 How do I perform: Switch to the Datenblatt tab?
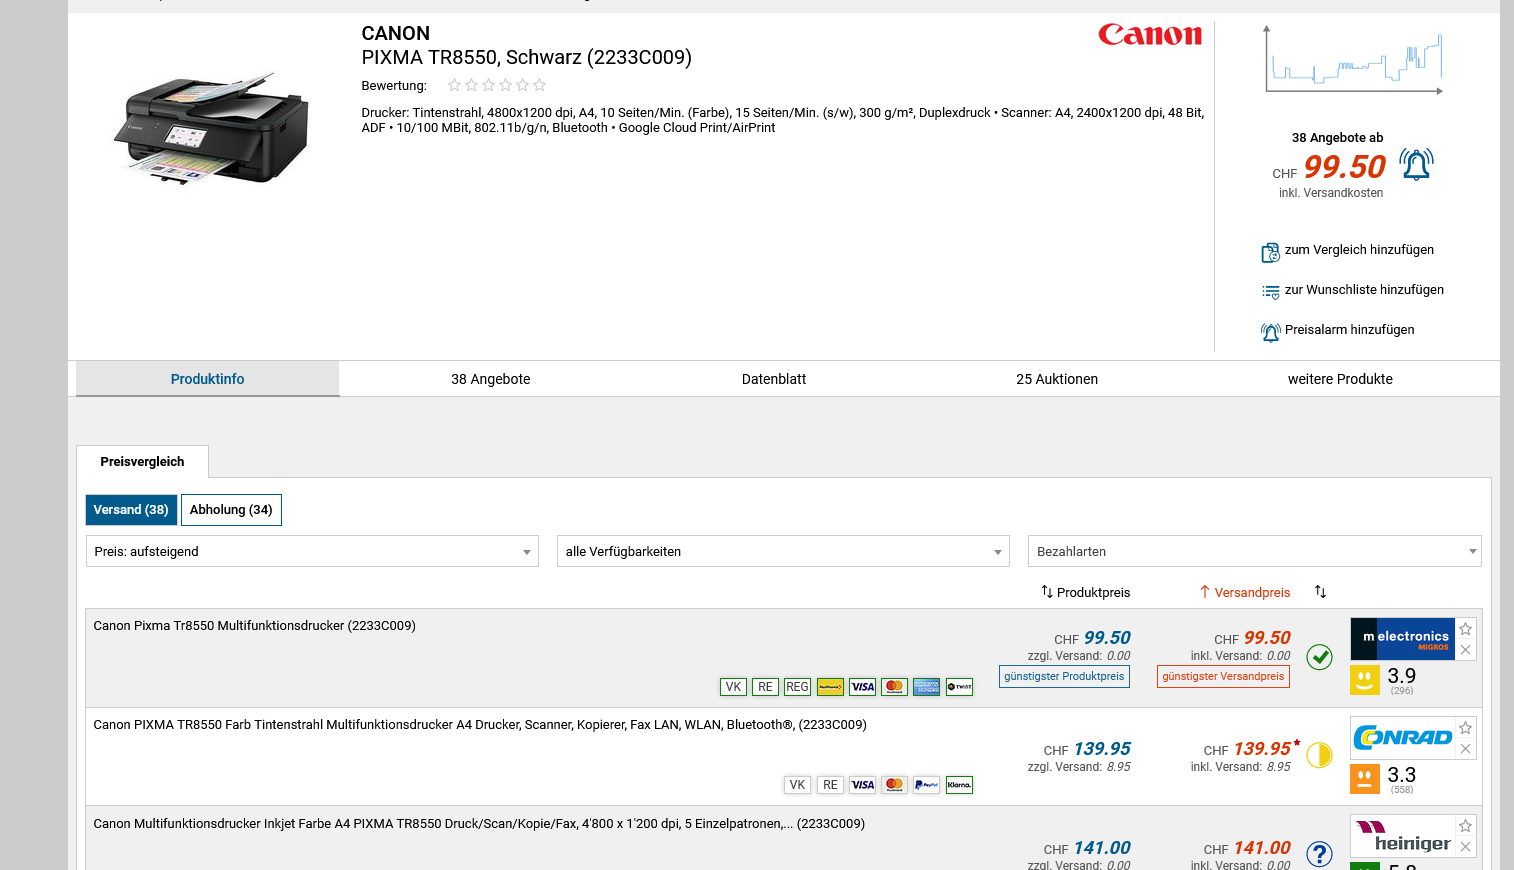click(x=774, y=379)
